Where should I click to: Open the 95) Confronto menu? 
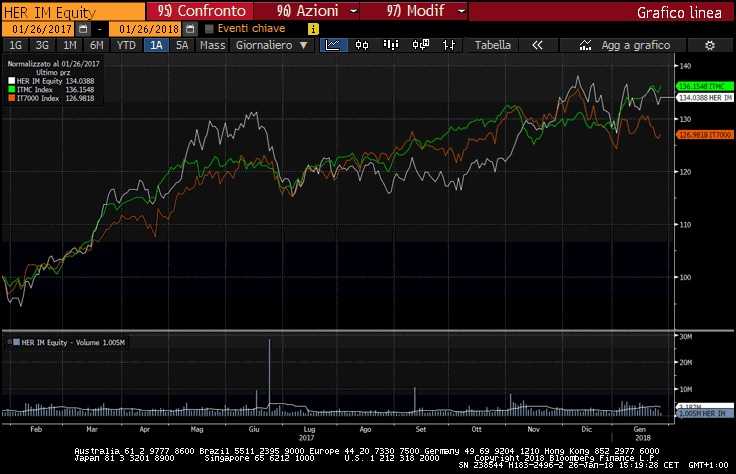pos(201,11)
